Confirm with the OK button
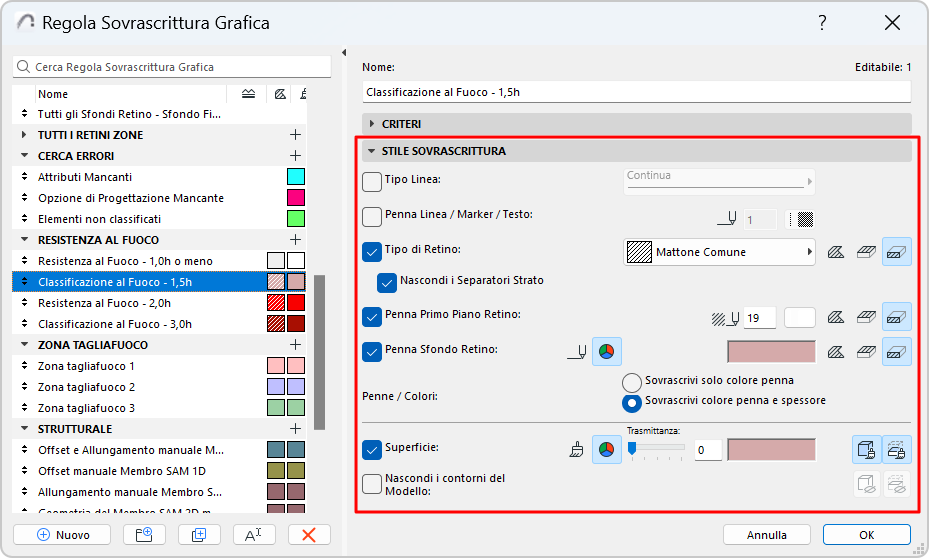Viewport: 929px width, 558px height. (866, 534)
